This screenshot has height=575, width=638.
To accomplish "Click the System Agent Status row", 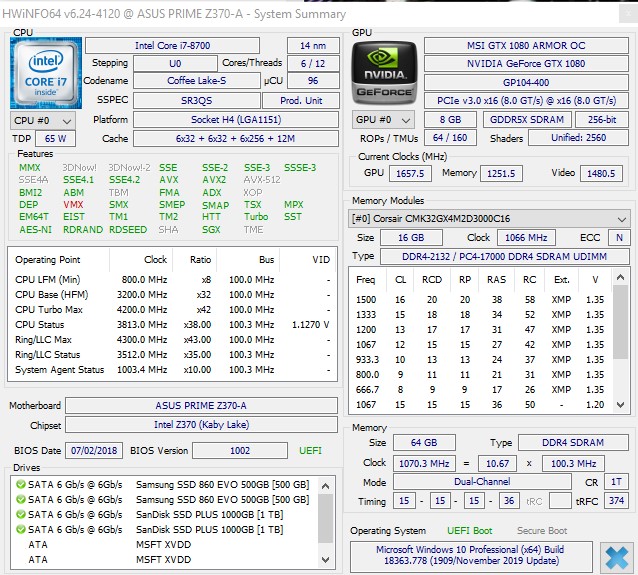I will click(173, 370).
